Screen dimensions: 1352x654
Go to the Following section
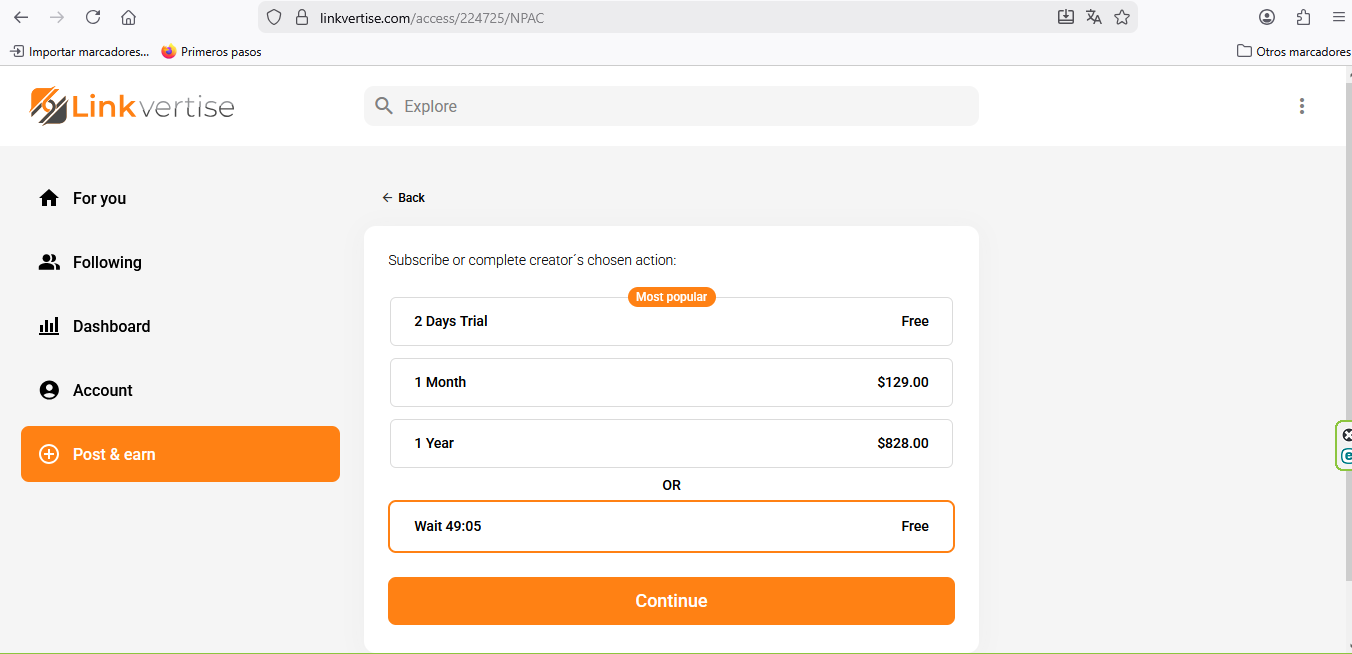click(x=106, y=262)
